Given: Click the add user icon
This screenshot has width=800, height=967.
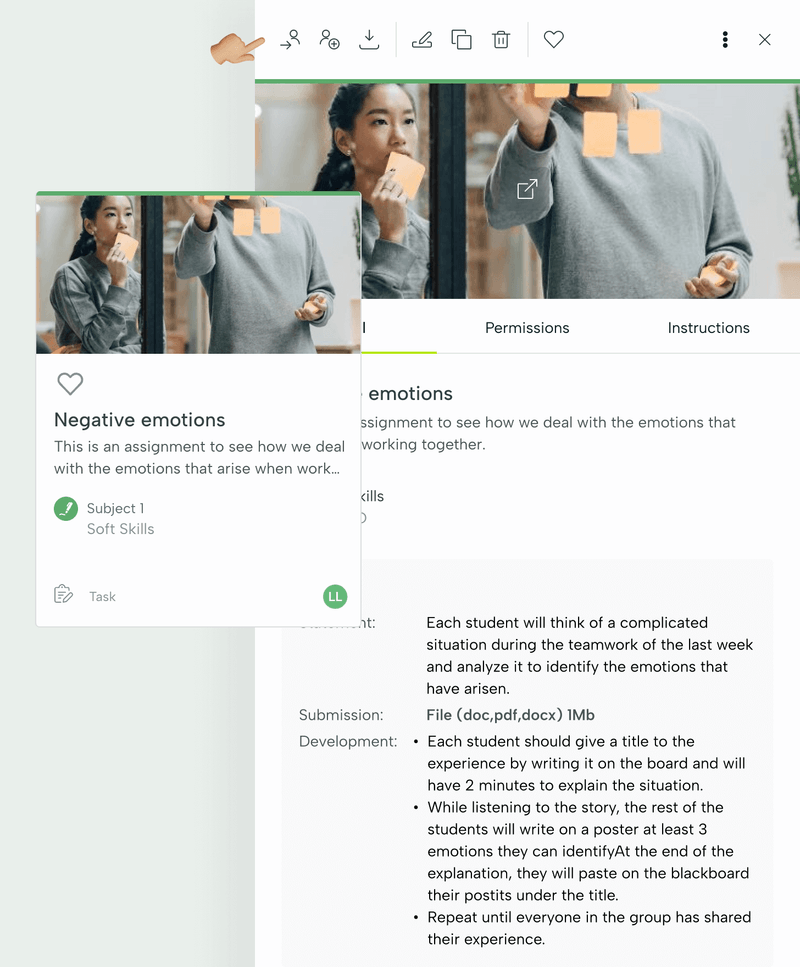Looking at the screenshot, I should [329, 39].
